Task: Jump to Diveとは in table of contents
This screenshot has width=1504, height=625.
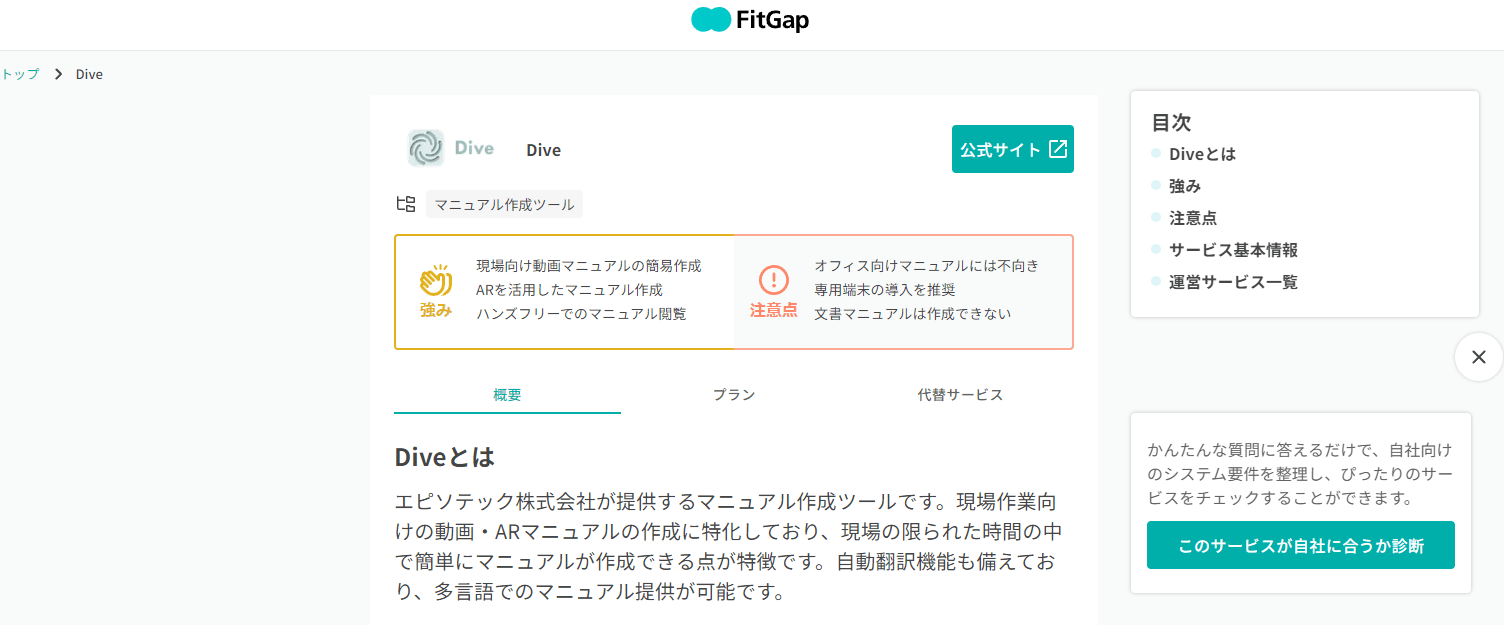Action: pyautogui.click(x=1203, y=154)
